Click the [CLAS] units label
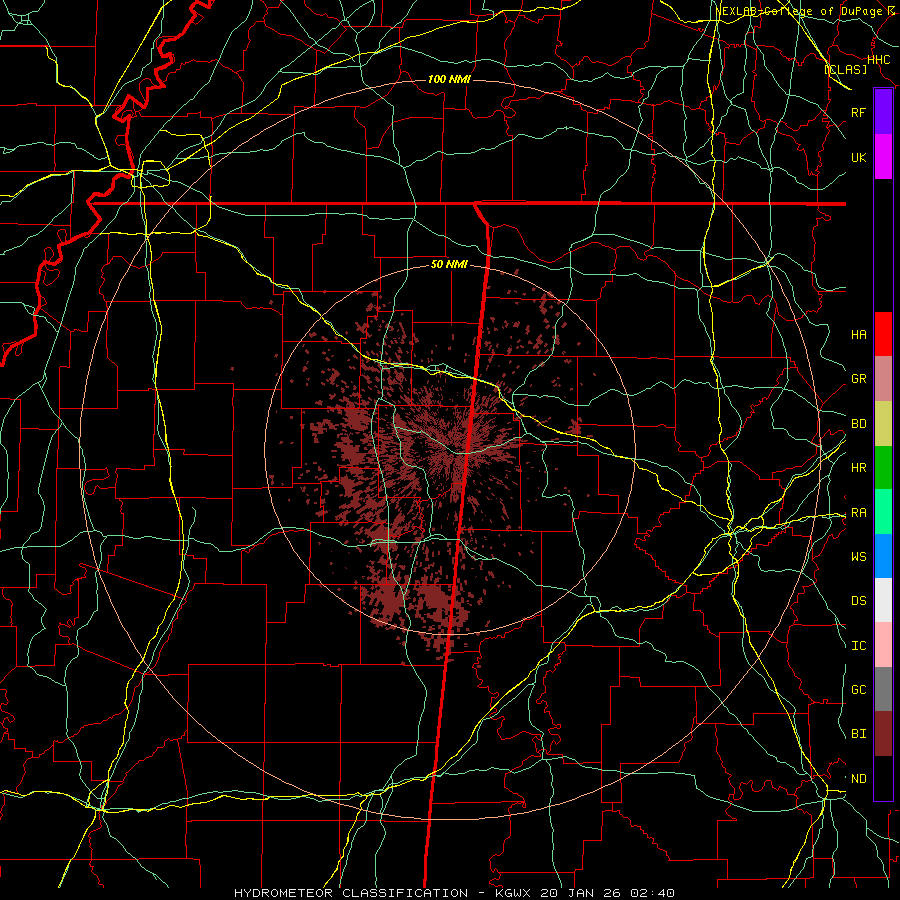The width and height of the screenshot is (900, 900). tap(845, 69)
